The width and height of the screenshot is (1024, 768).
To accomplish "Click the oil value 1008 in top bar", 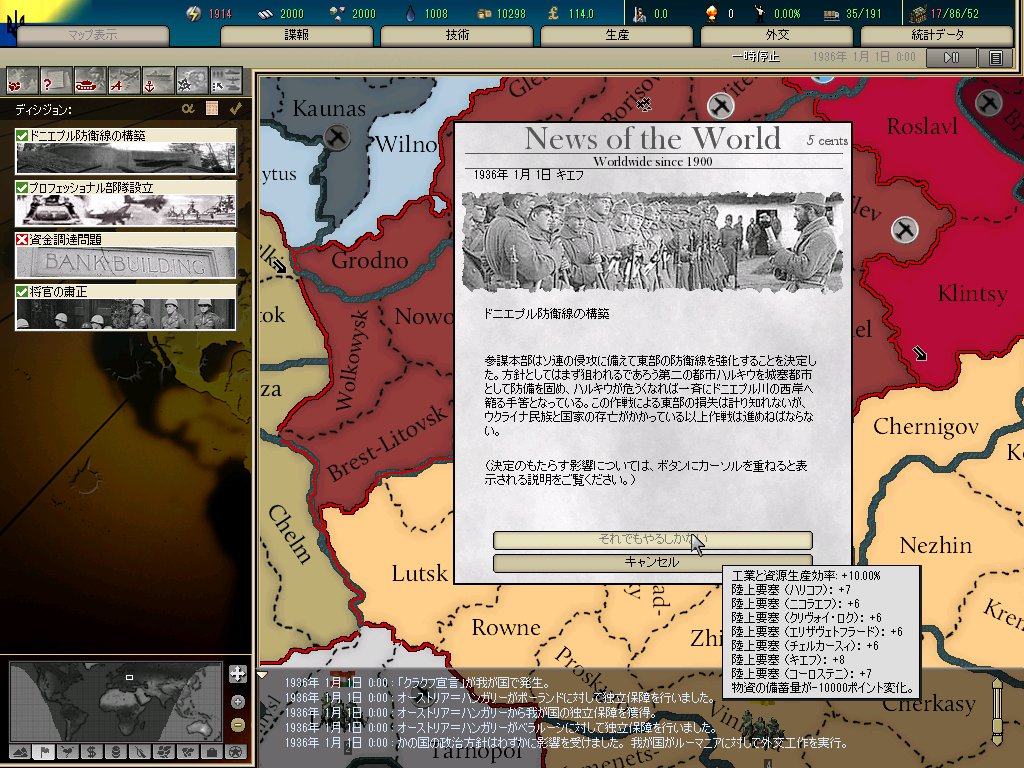I will click(436, 13).
